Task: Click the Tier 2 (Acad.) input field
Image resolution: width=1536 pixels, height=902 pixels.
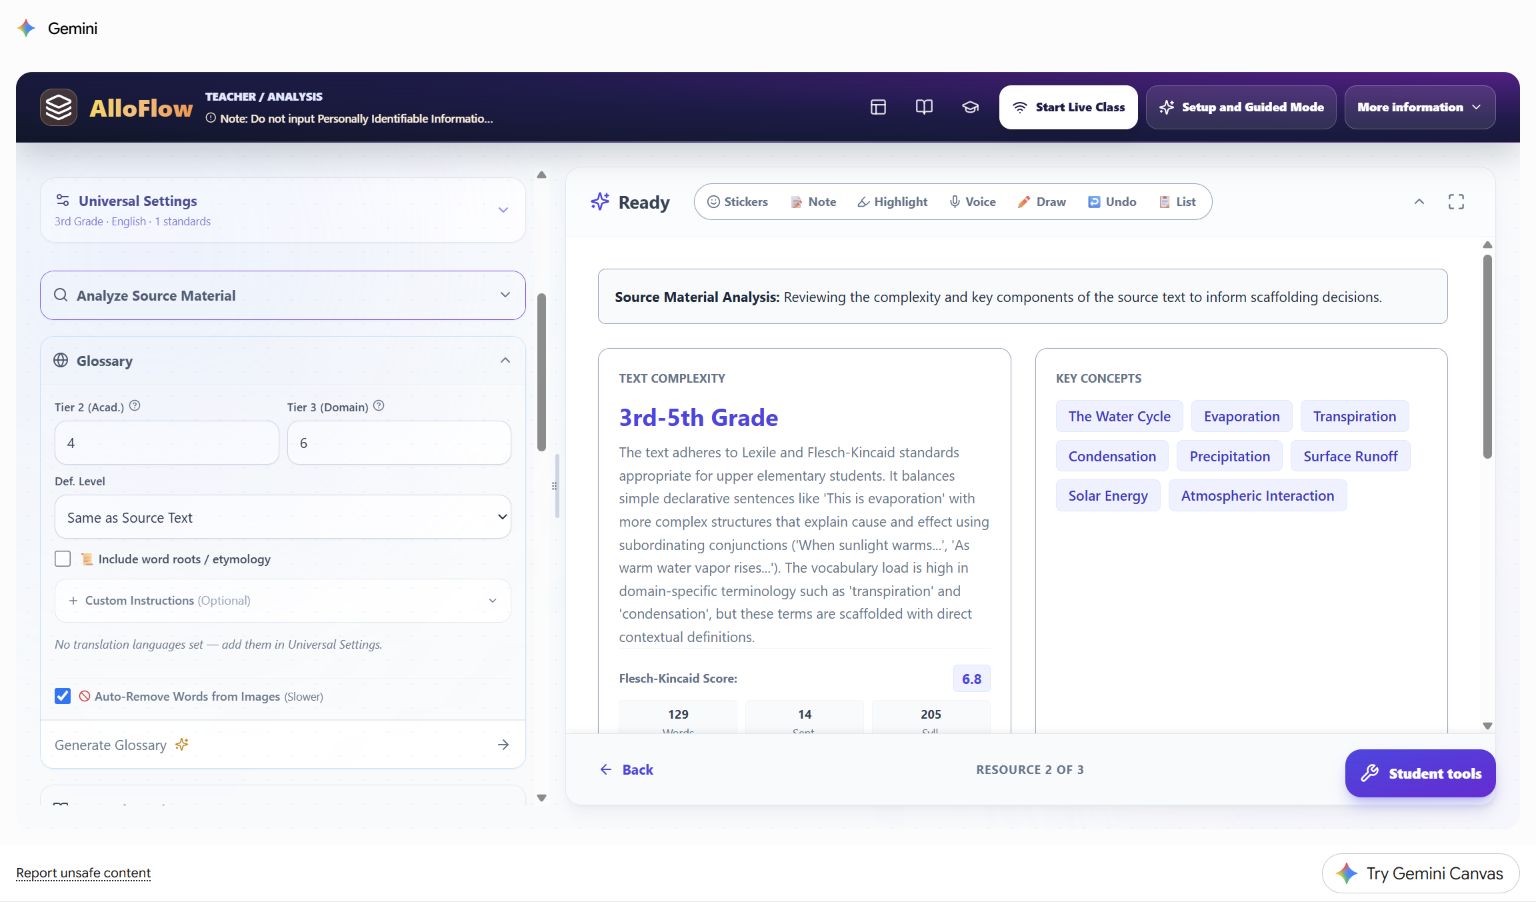Action: coord(167,443)
